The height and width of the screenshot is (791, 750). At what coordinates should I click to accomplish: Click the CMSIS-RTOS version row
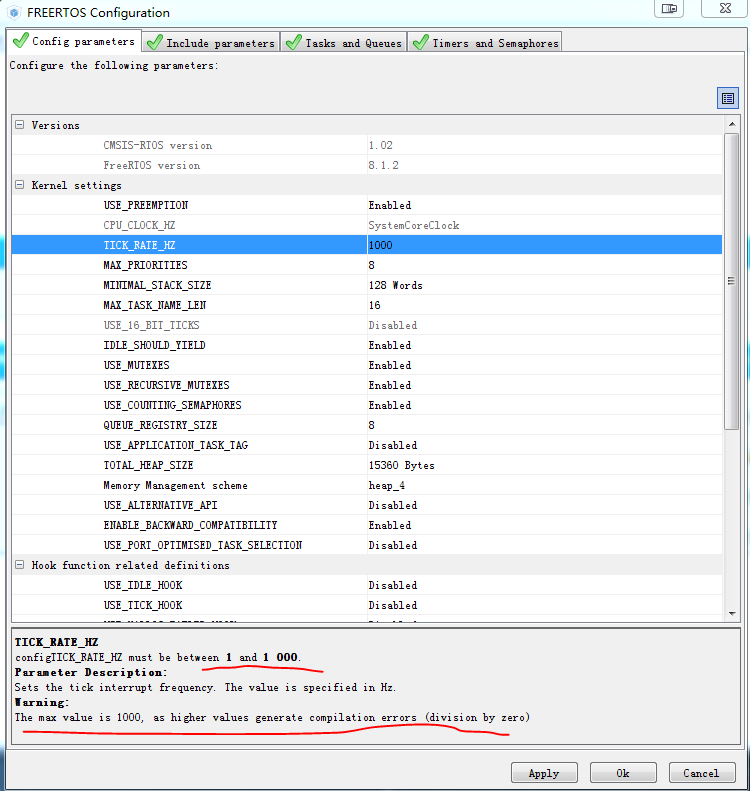coord(367,145)
